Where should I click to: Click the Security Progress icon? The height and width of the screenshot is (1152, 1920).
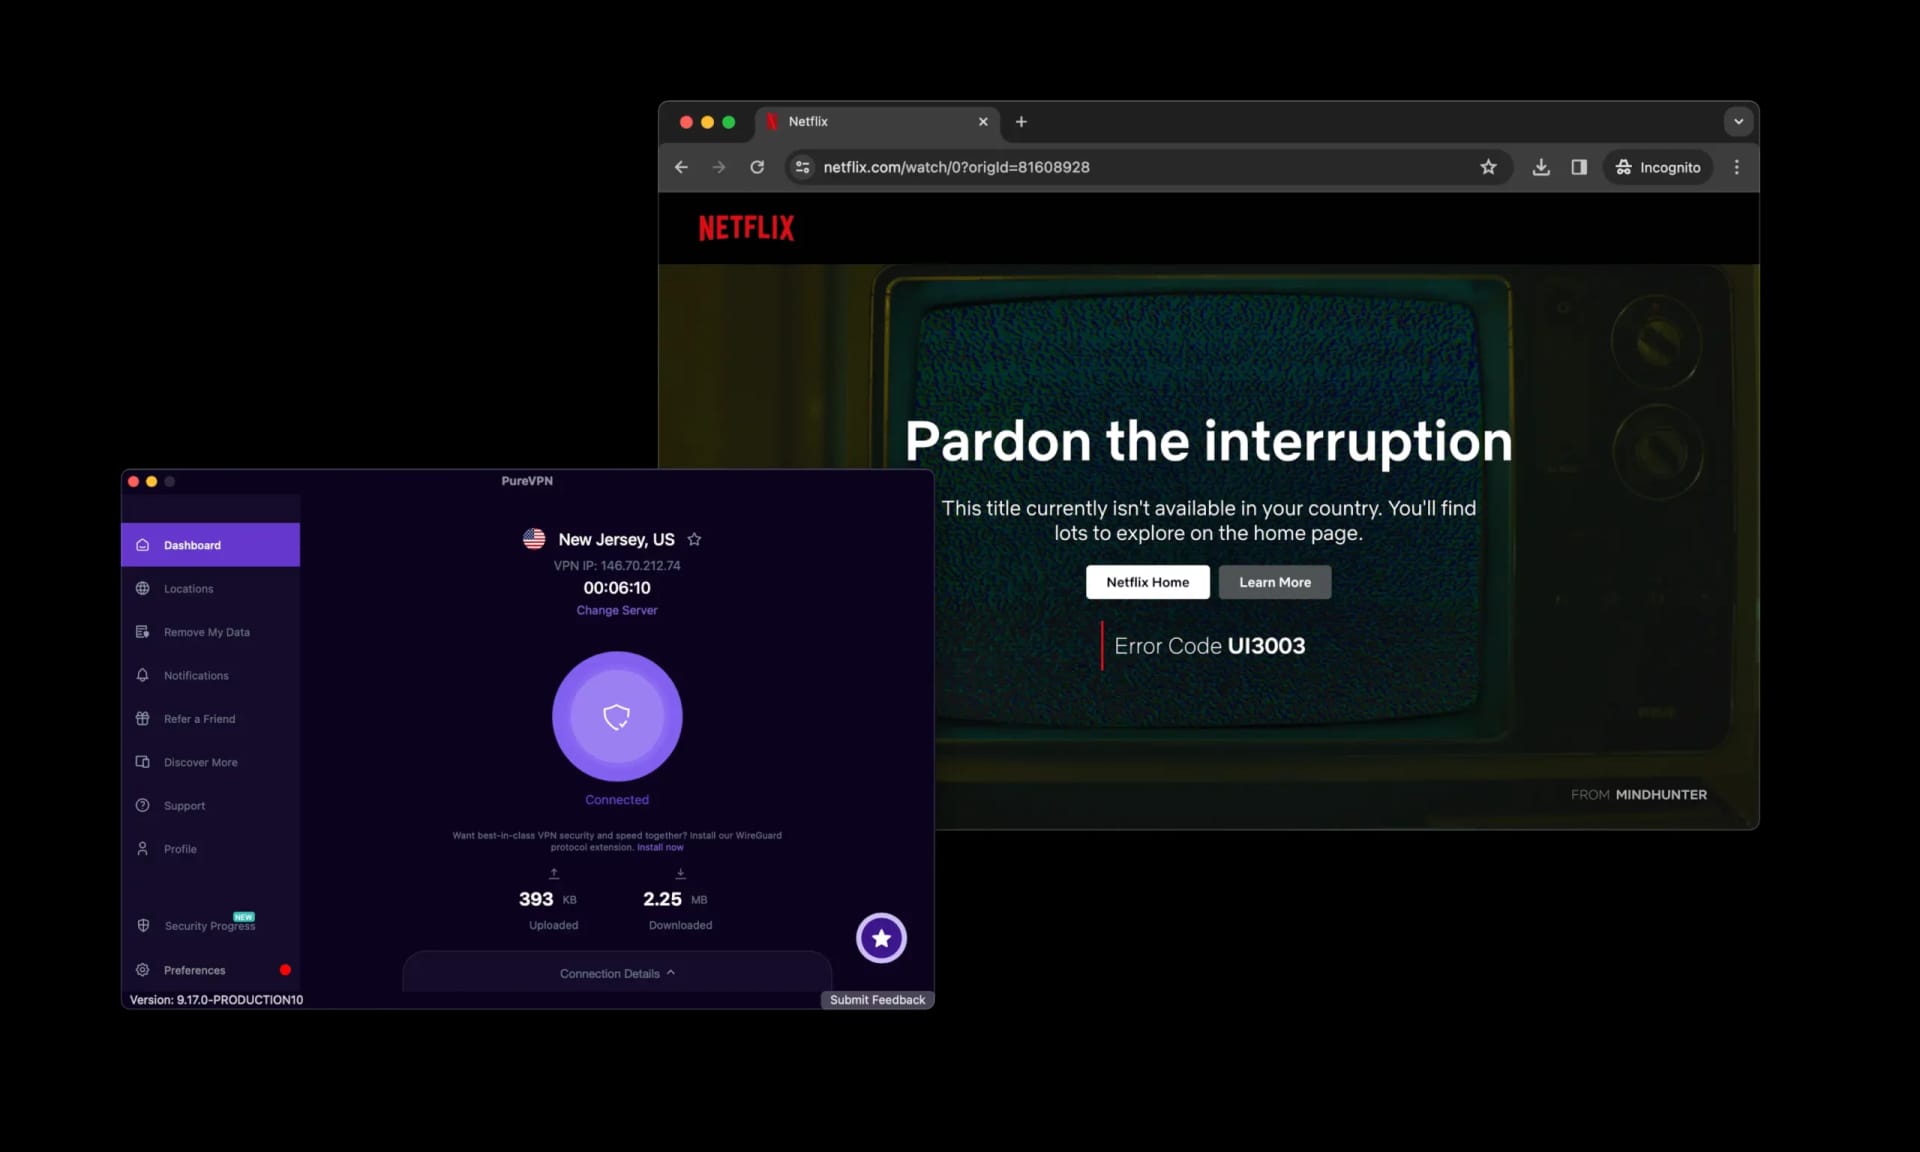tap(143, 924)
